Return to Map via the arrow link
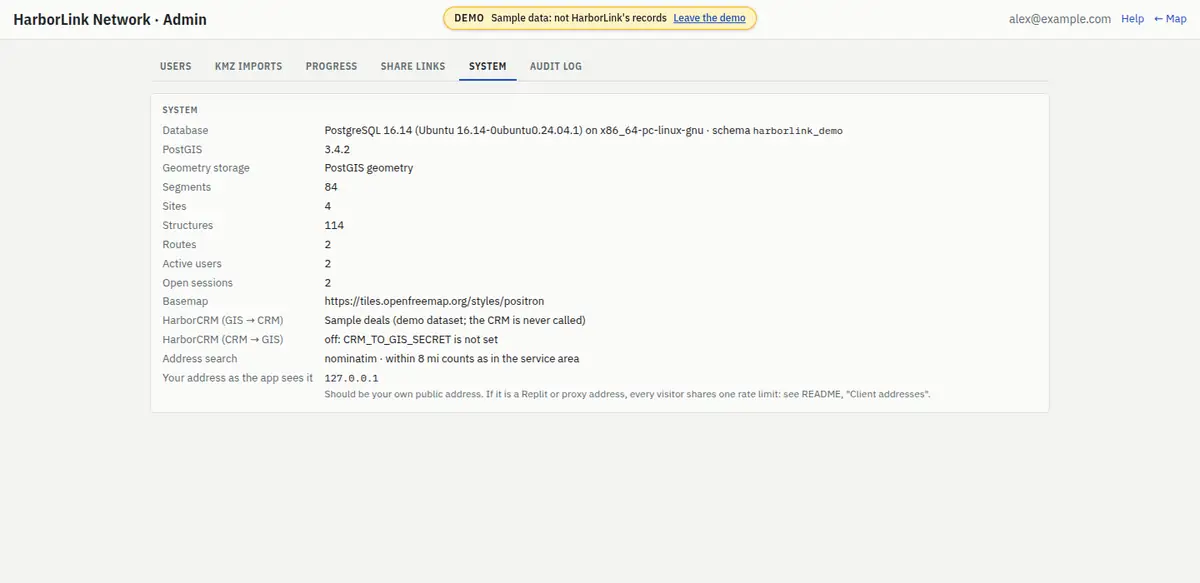The height and width of the screenshot is (583, 1200). (x=1170, y=19)
